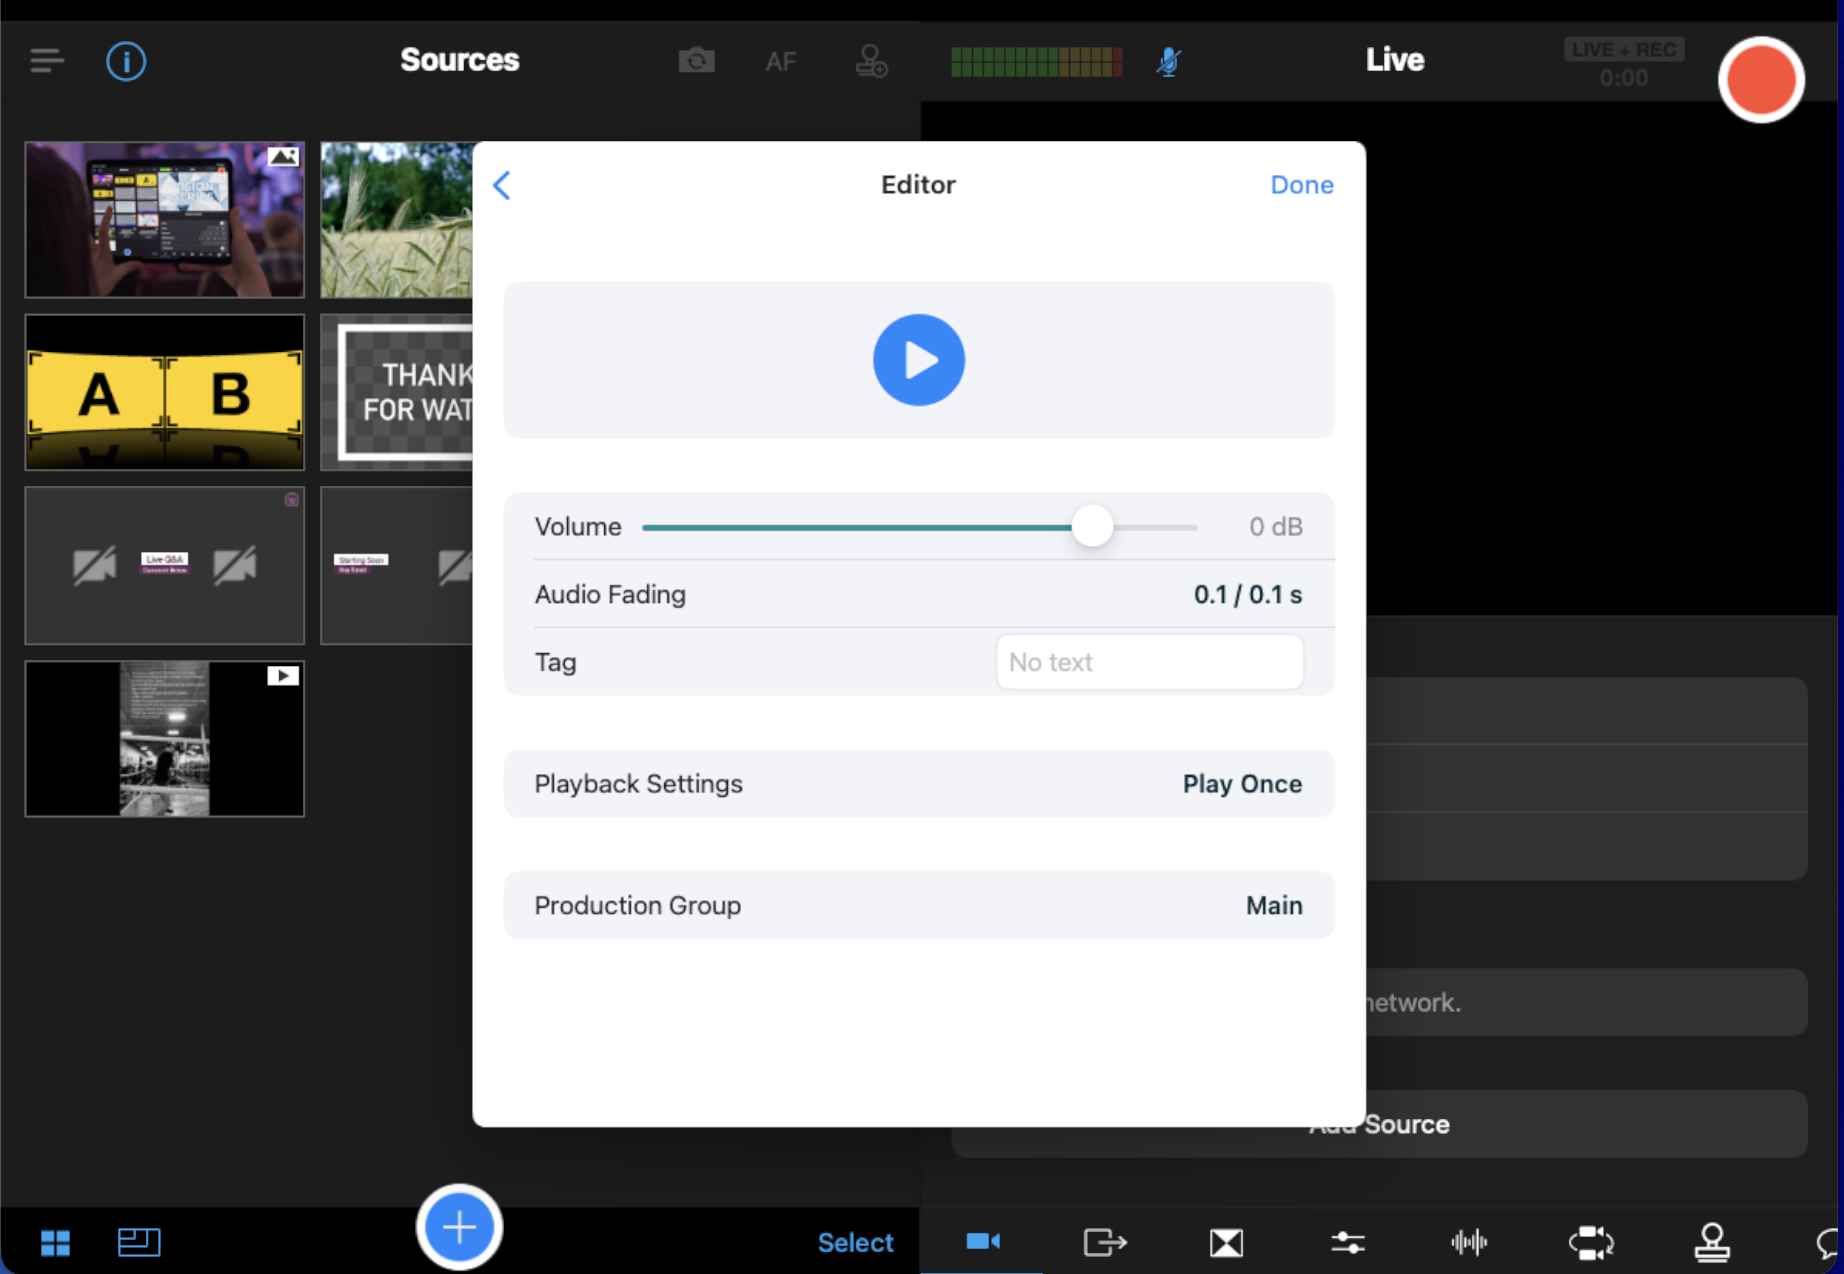Click the Select button
This screenshot has height=1274, width=1844.
[x=855, y=1242]
